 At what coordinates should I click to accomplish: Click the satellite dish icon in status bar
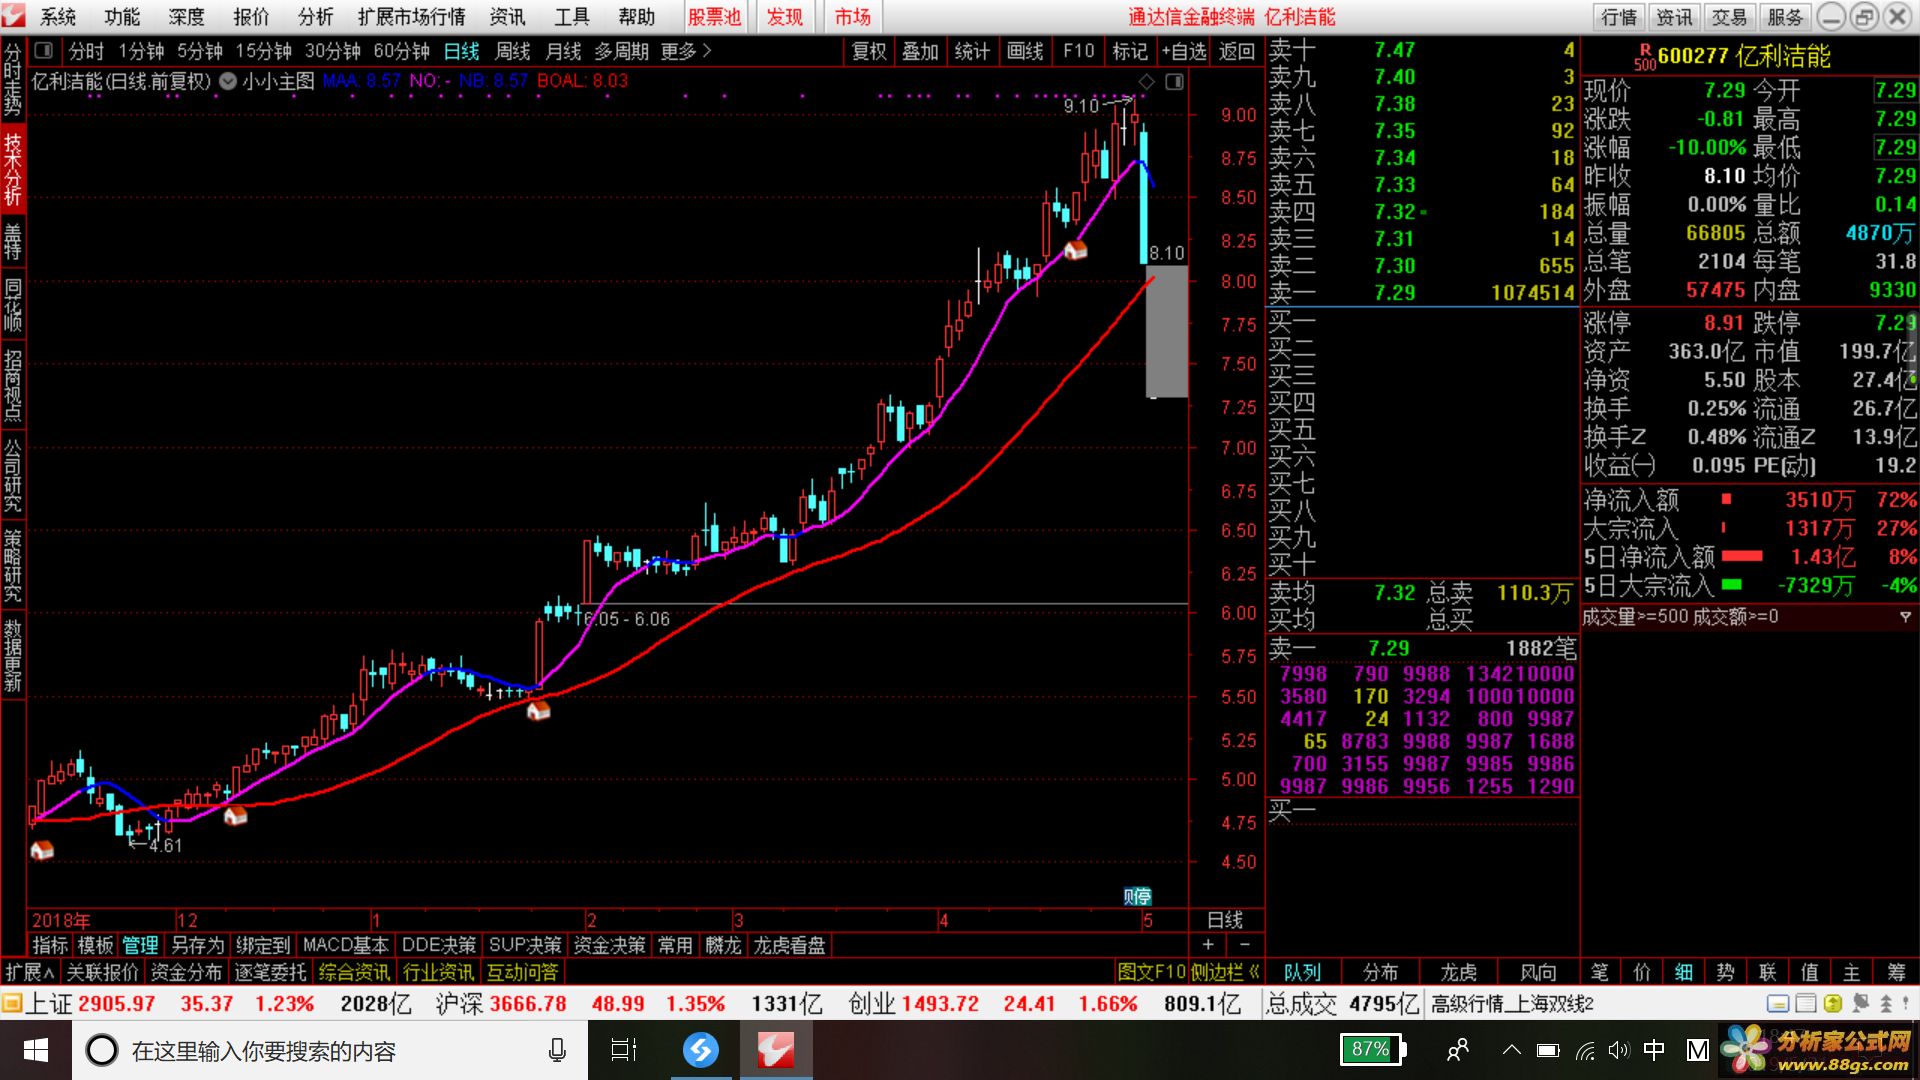click(x=1860, y=1003)
